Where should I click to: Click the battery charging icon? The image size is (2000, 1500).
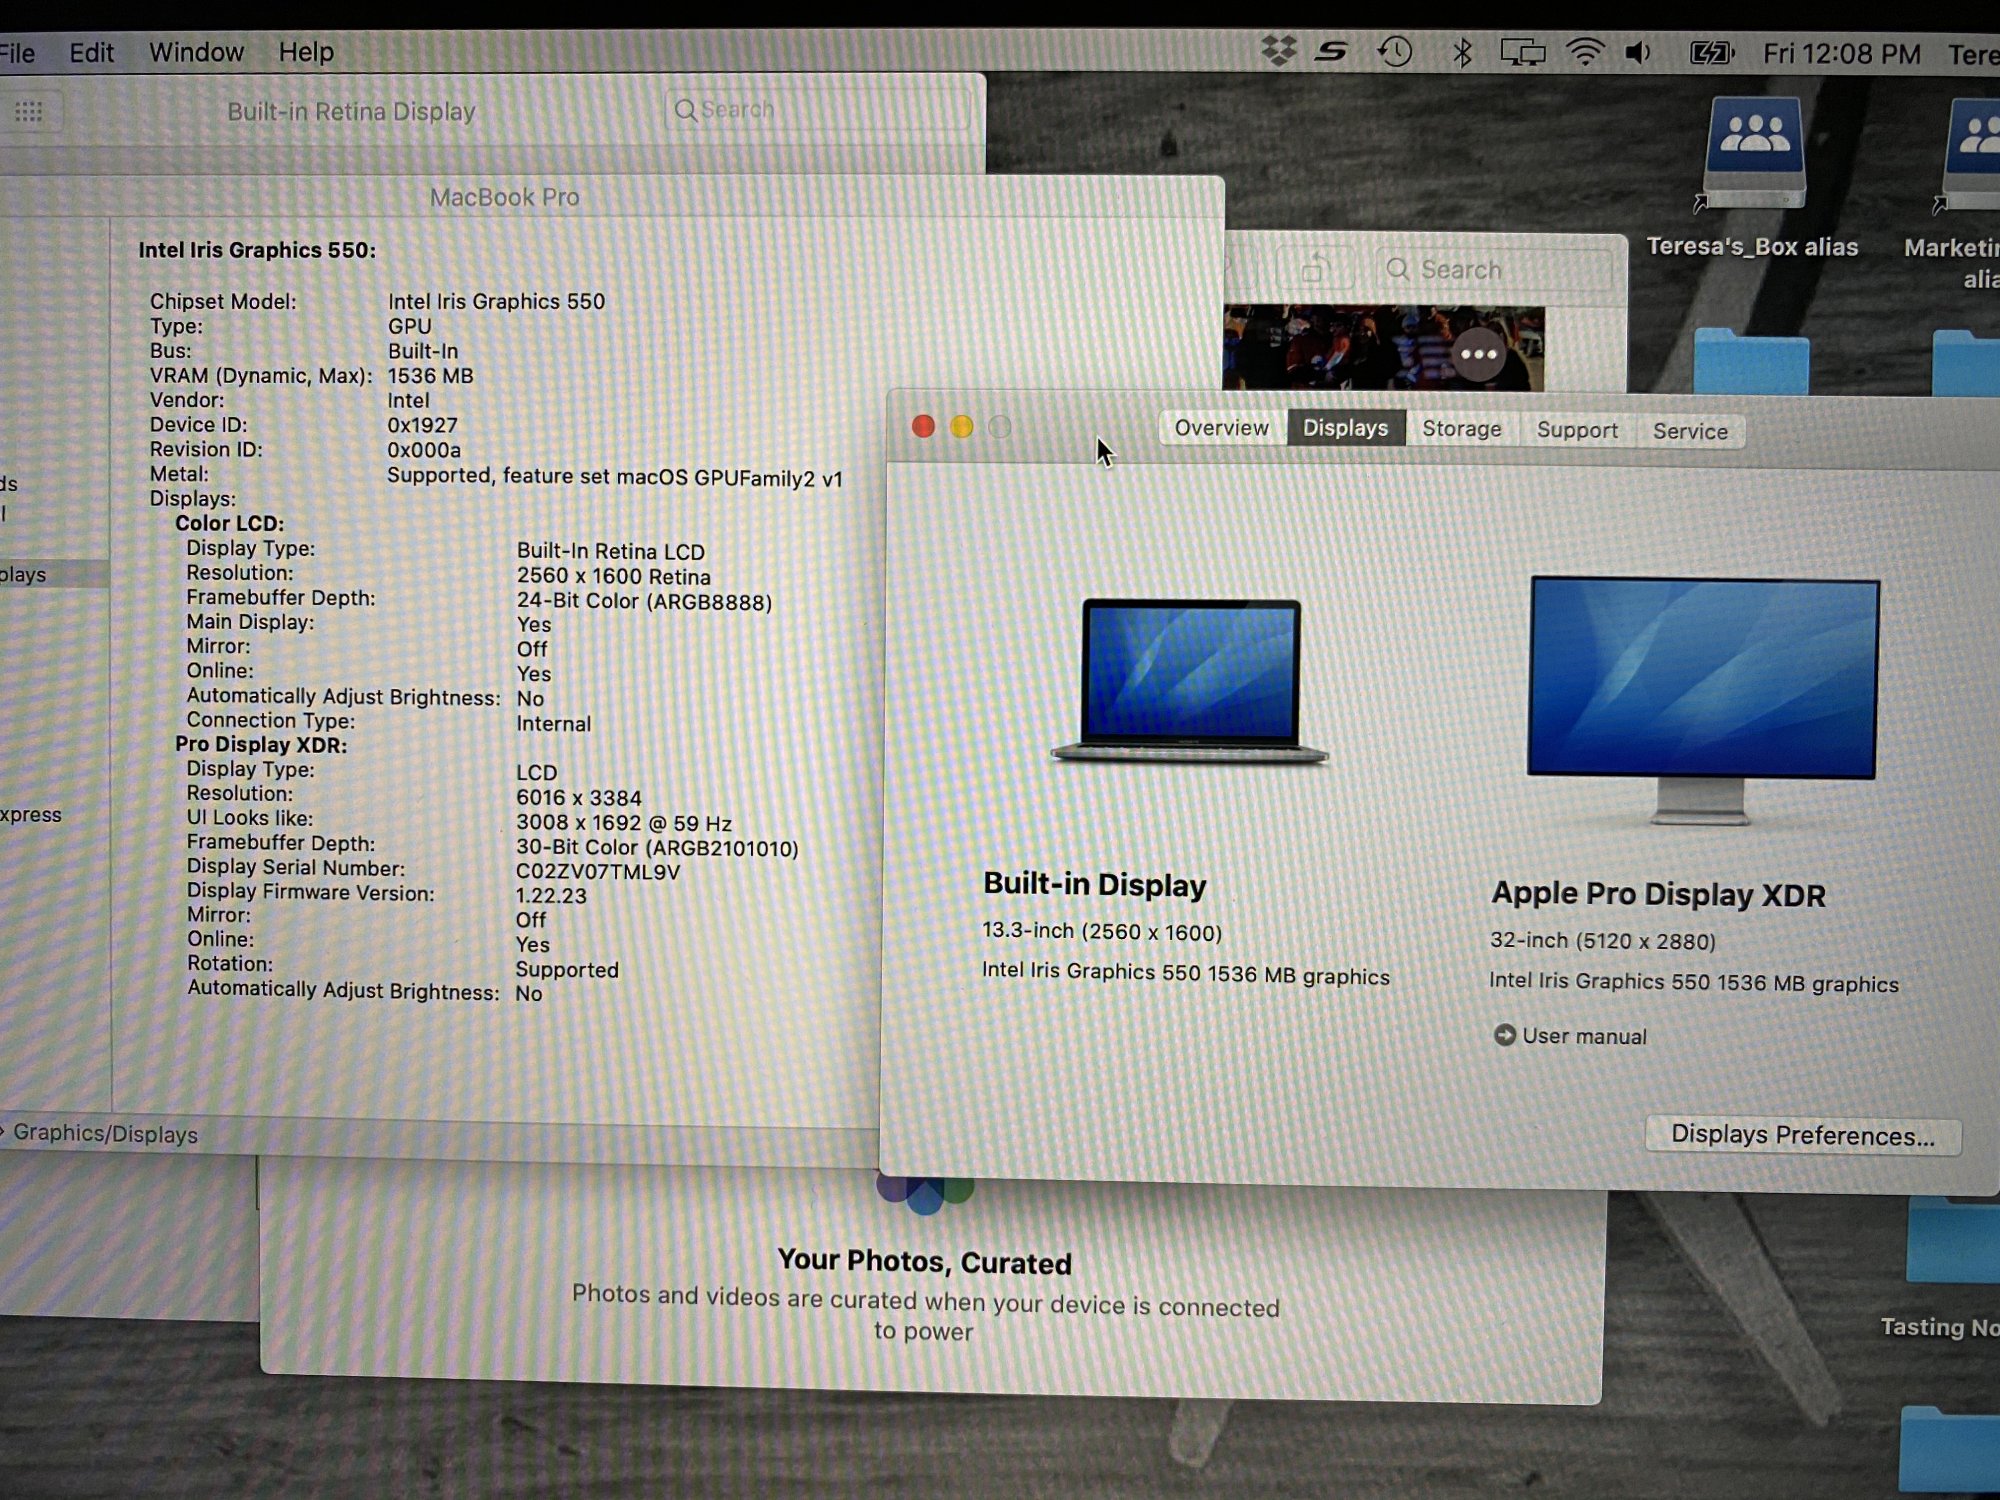click(1710, 53)
